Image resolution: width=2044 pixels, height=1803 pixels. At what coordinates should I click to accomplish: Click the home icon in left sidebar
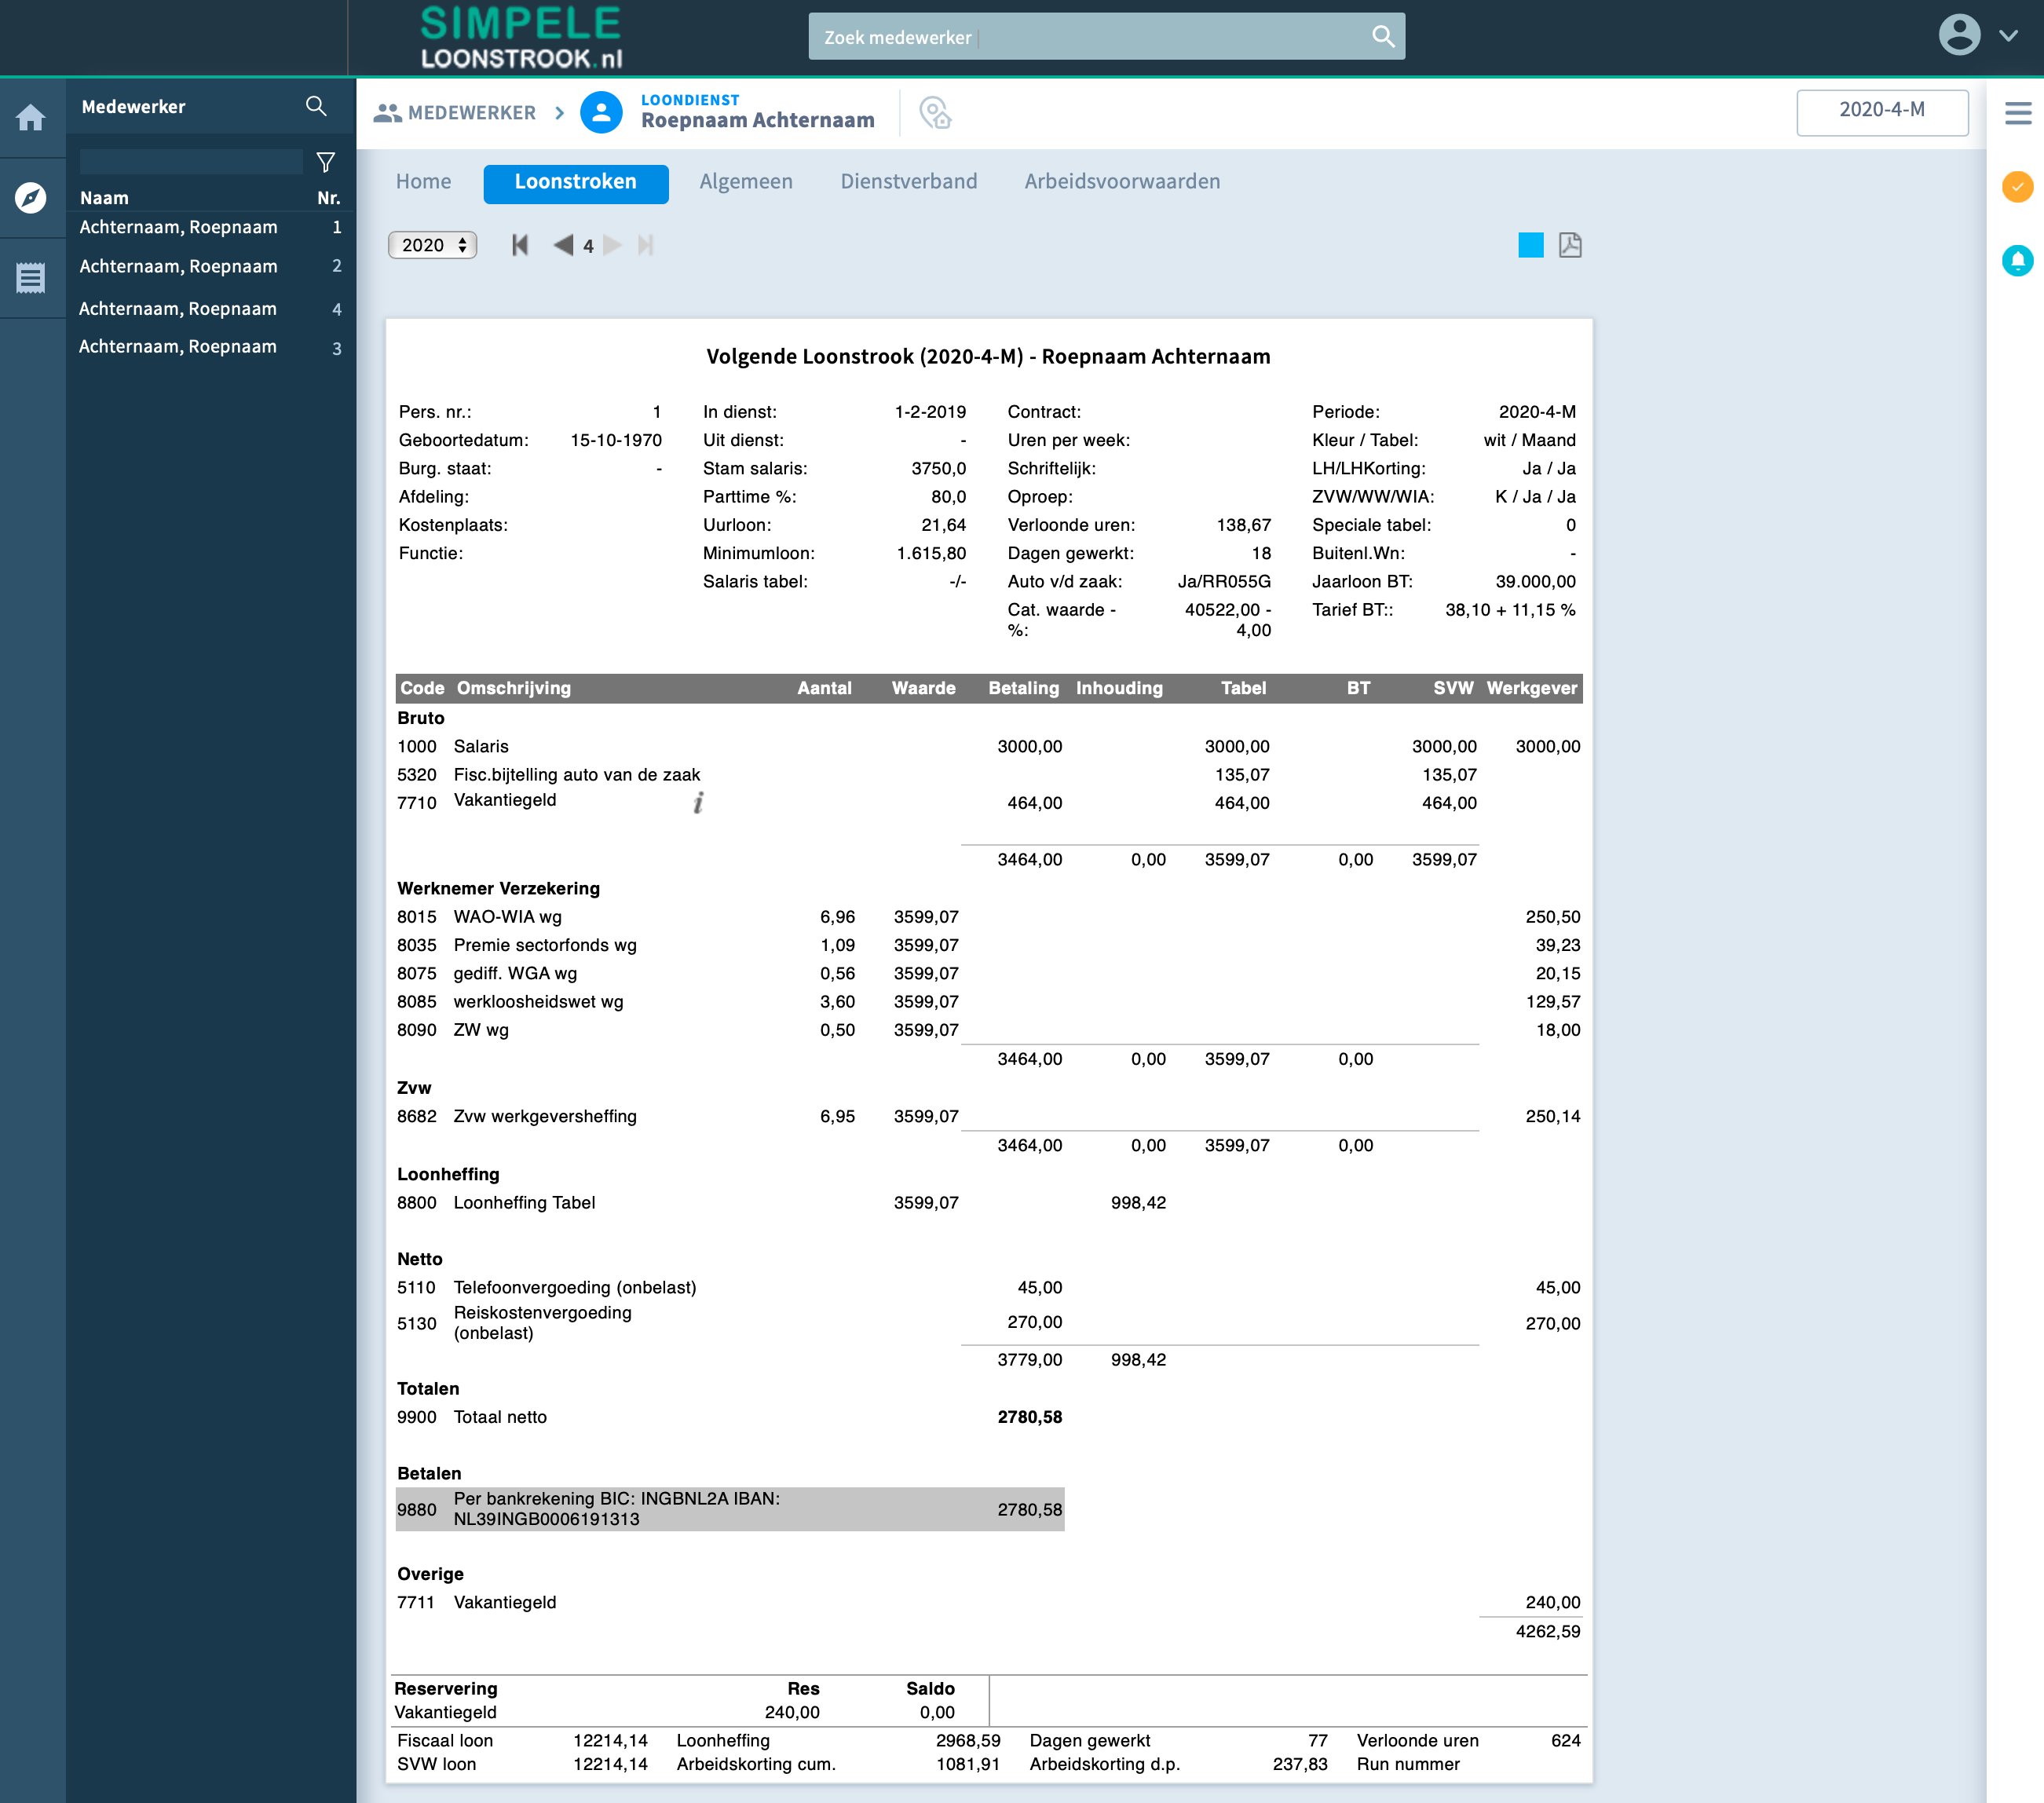(x=31, y=118)
